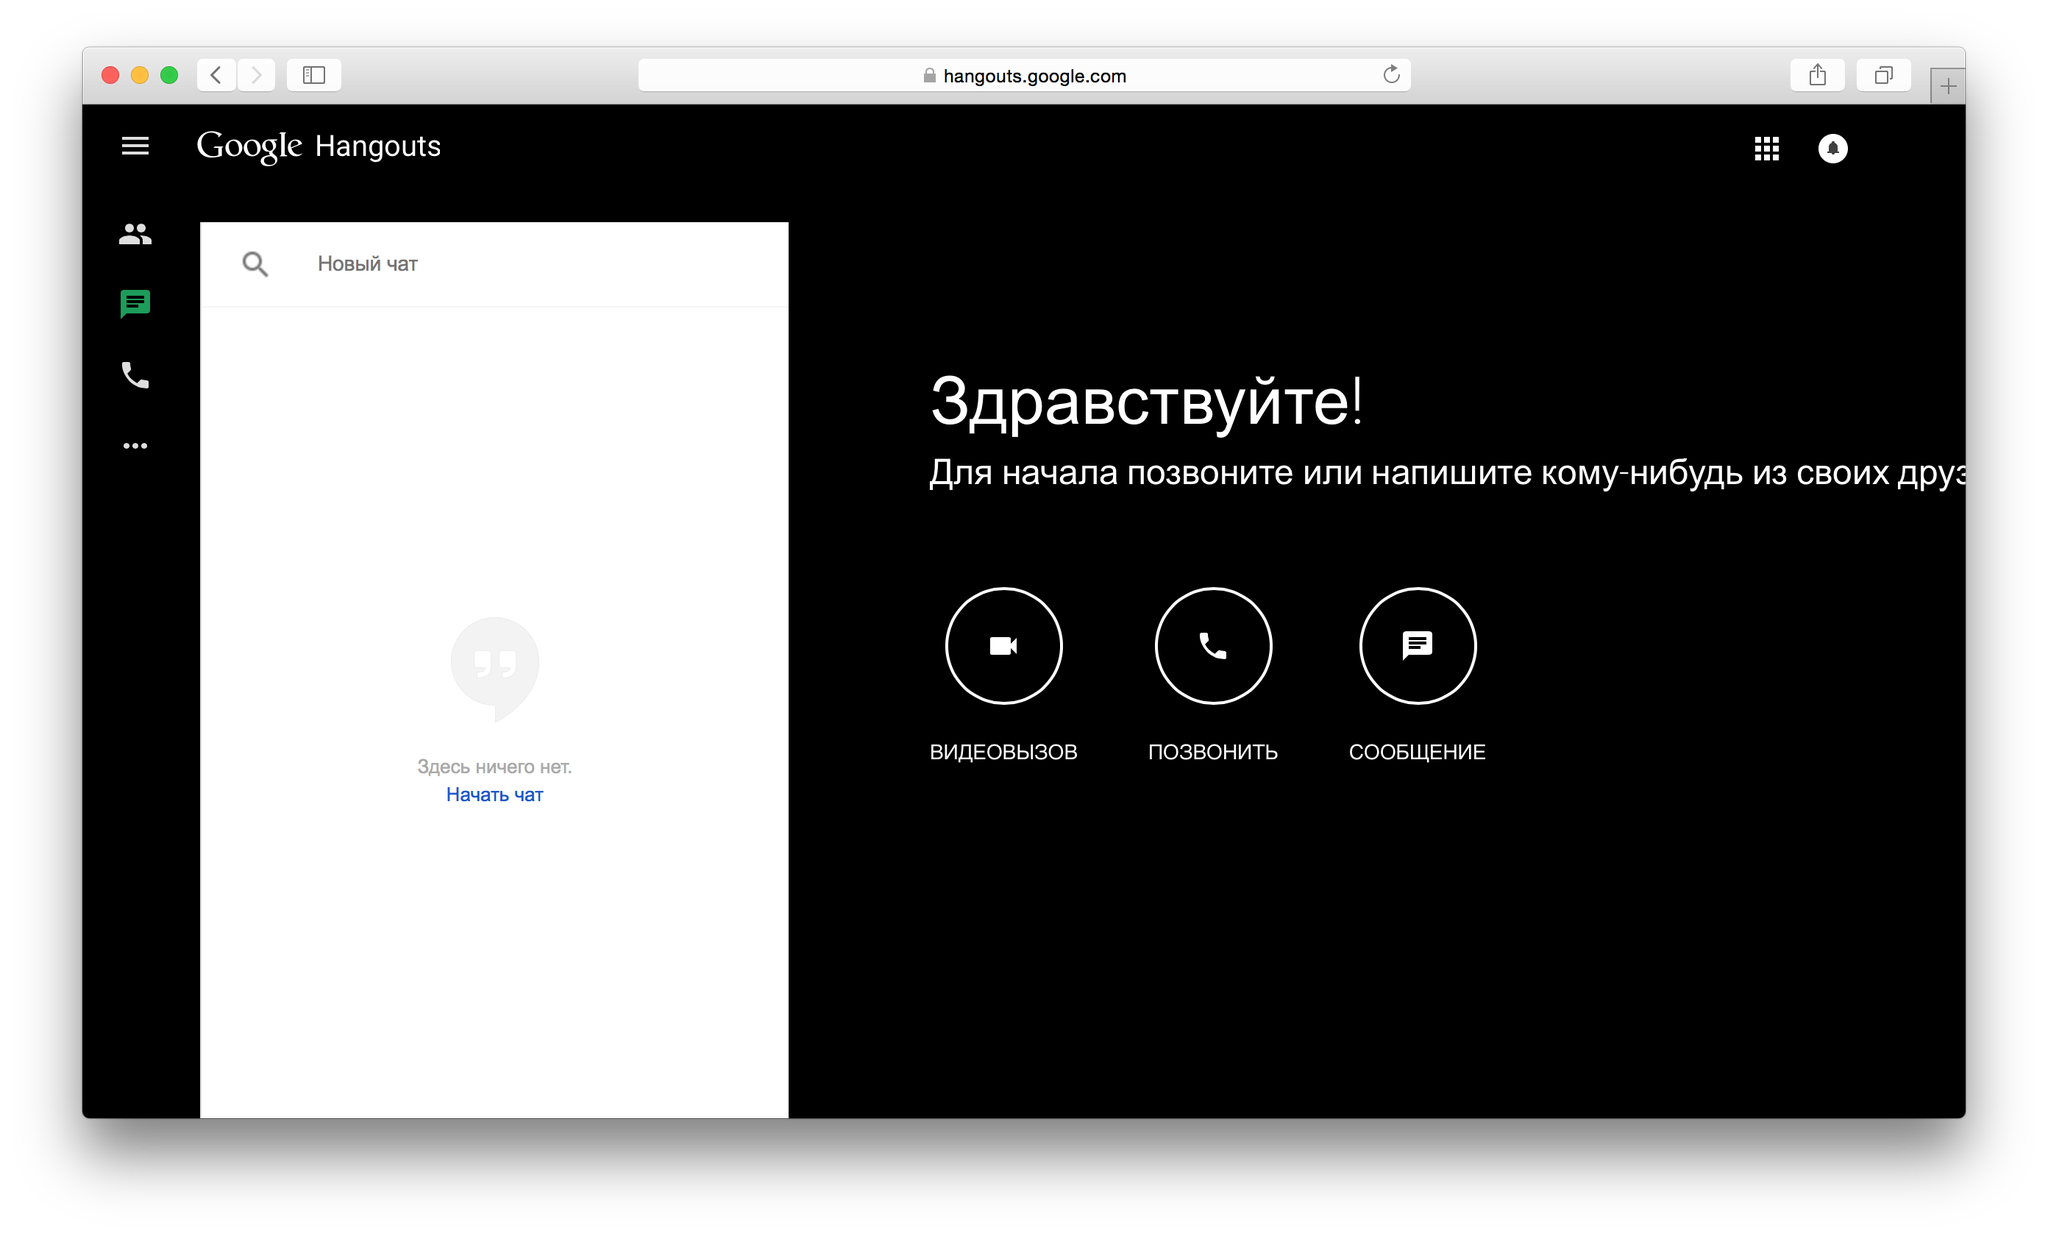
Task: Open a new Safari tab
Action: 1948,86
